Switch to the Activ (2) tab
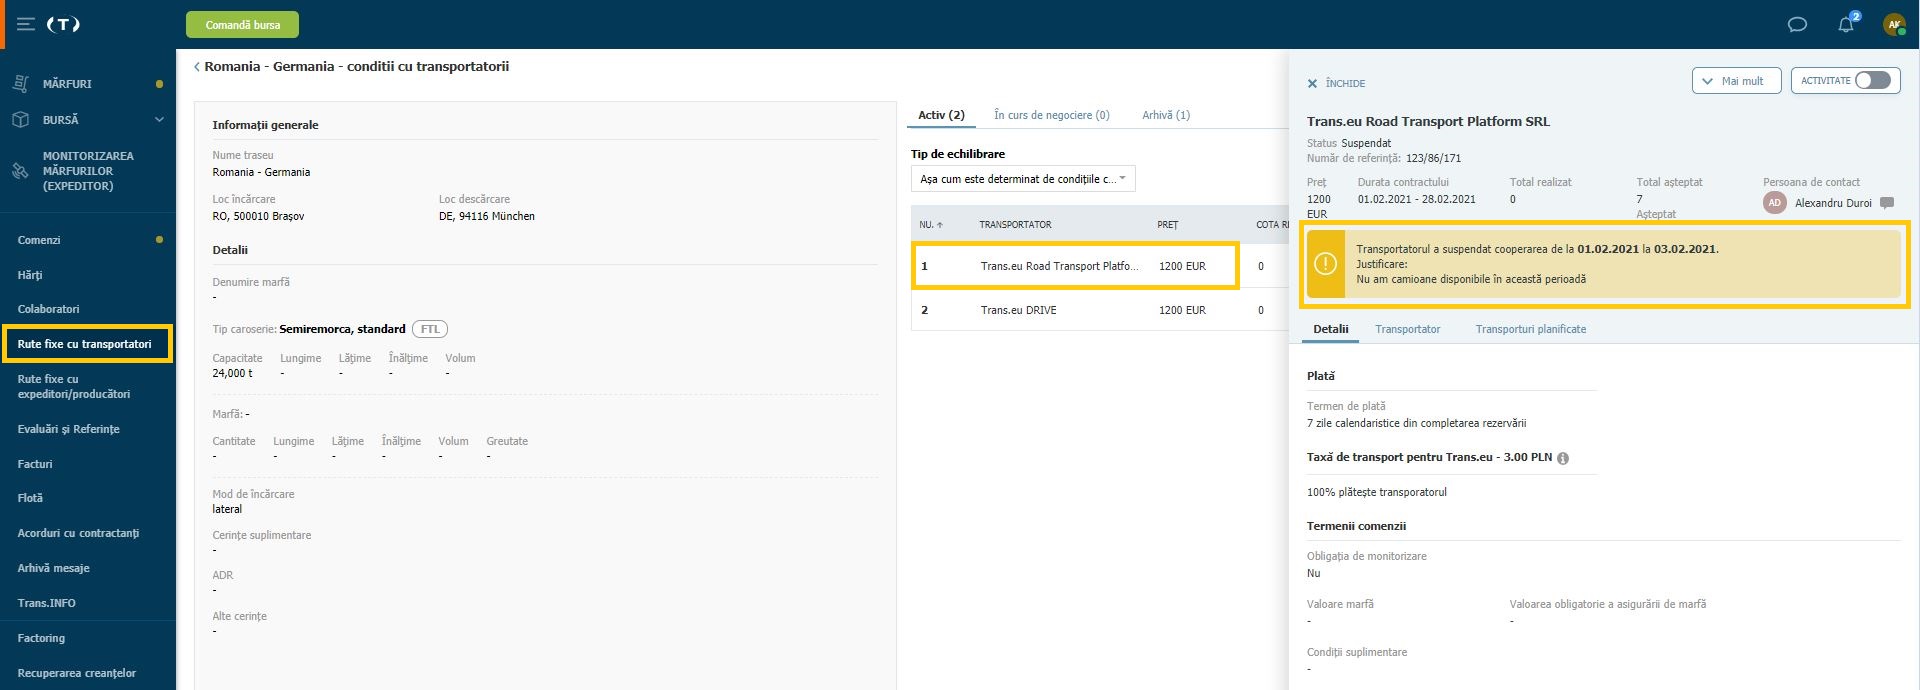Screen dimensions: 1920x690 (x=941, y=115)
